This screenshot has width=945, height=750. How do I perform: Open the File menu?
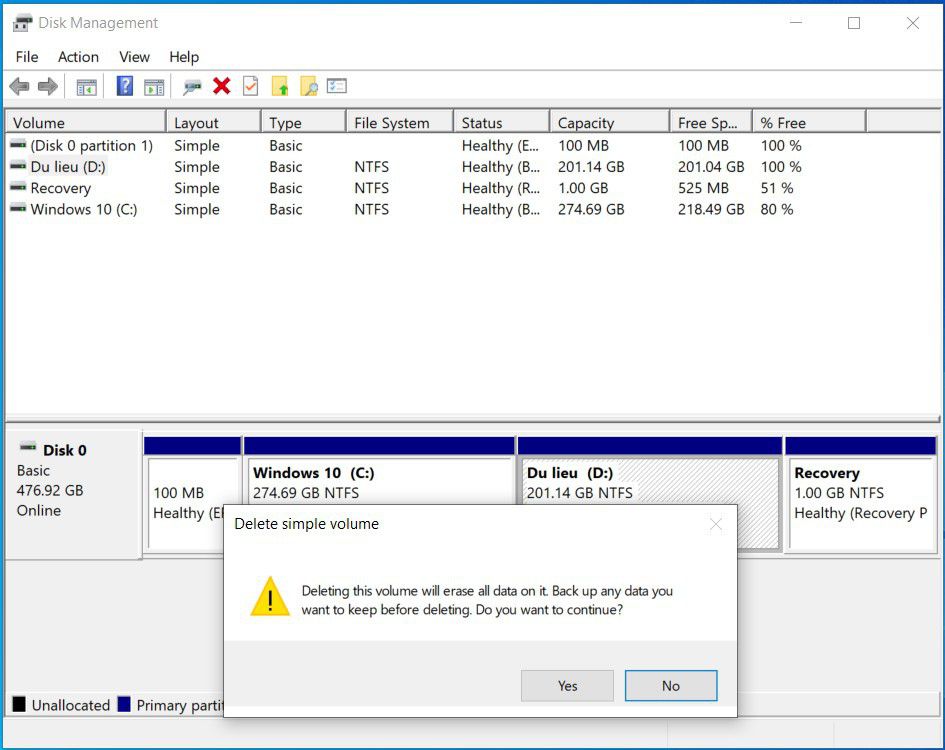click(x=27, y=57)
